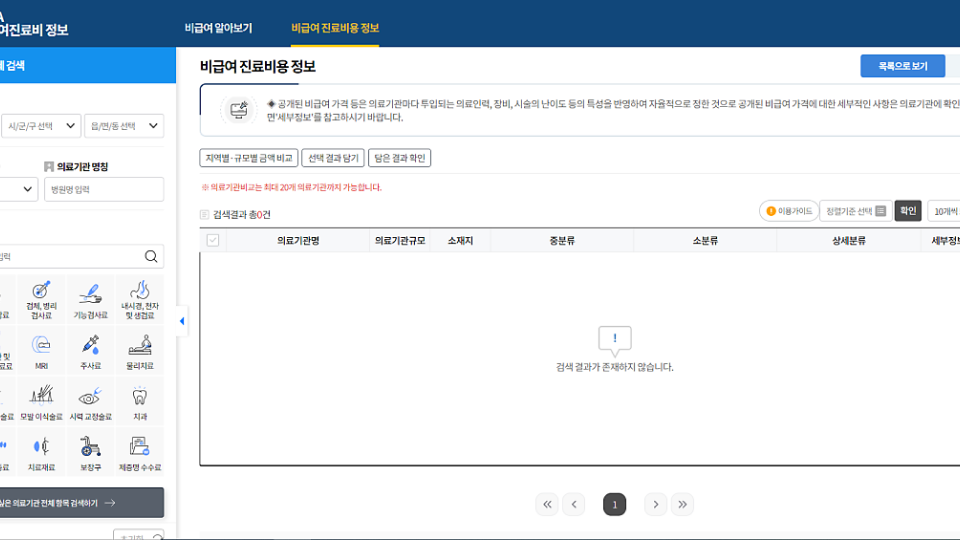Select the 내시경, 천자 및 생검료 icon
The image size is (960, 540).
(140, 299)
